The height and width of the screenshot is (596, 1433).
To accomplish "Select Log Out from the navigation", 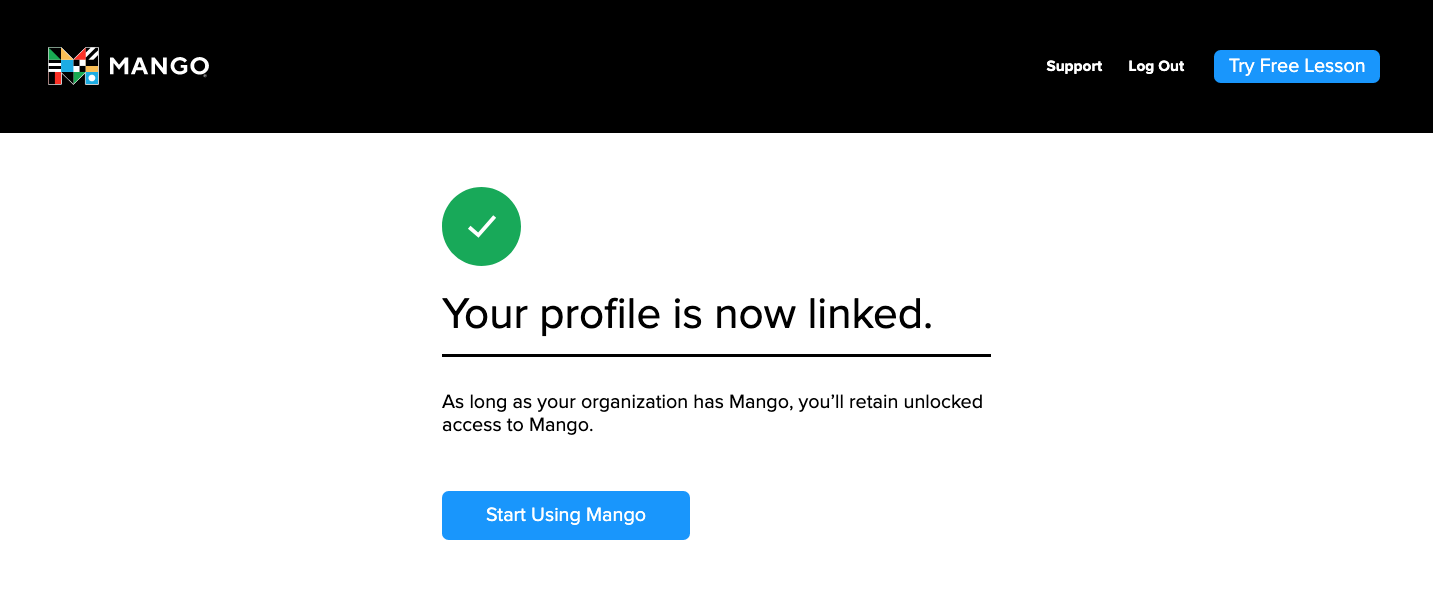I will pyautogui.click(x=1155, y=66).
